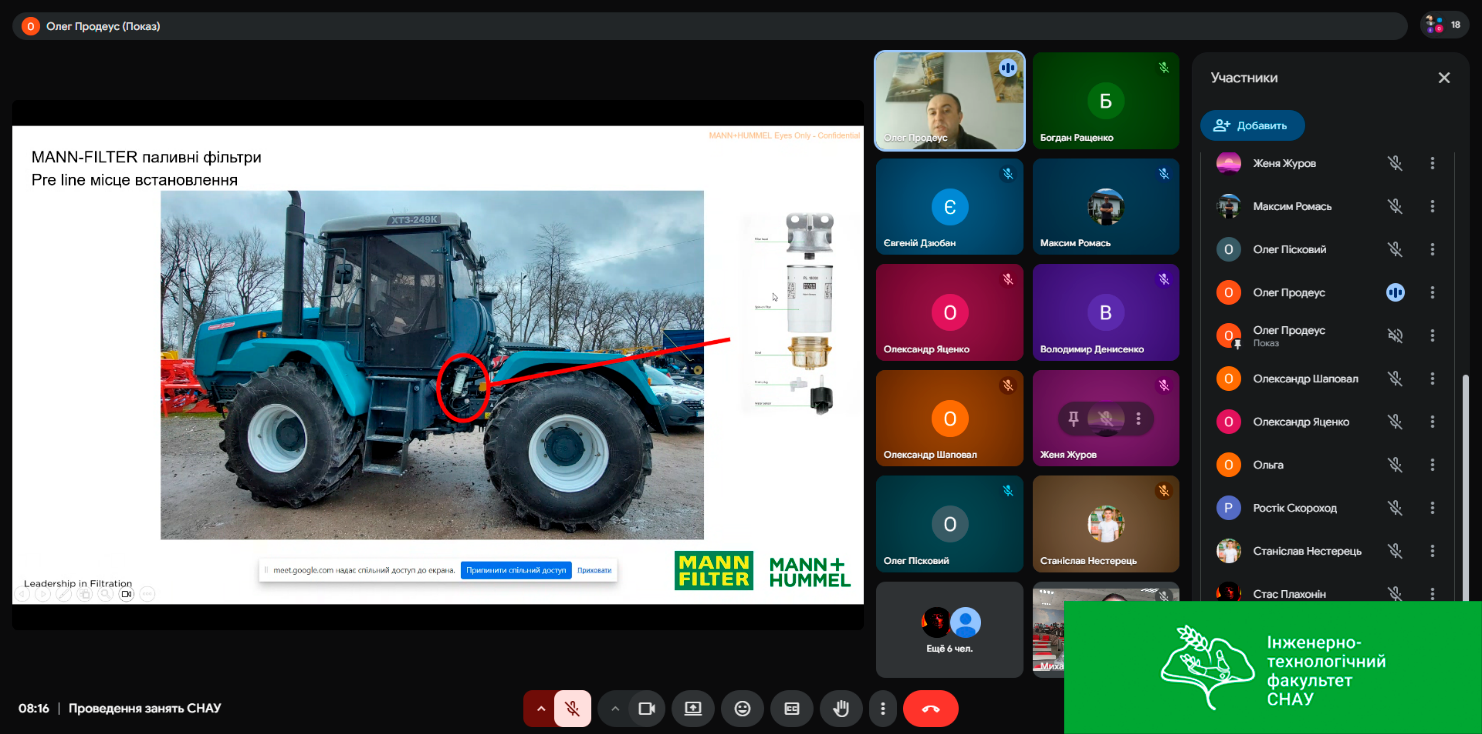Viewport: 1482px width, 734px height.
Task: Select the Ещё 6 чел. tile
Action: (x=949, y=629)
